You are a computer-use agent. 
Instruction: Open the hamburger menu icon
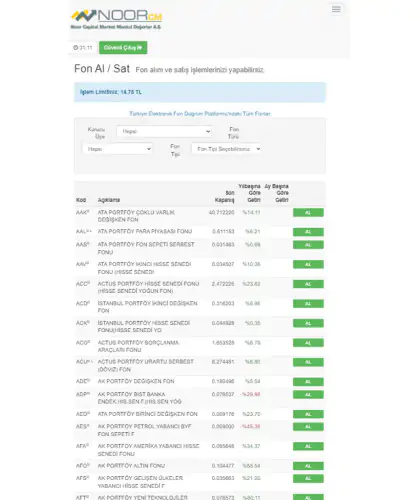pyautogui.click(x=336, y=9)
